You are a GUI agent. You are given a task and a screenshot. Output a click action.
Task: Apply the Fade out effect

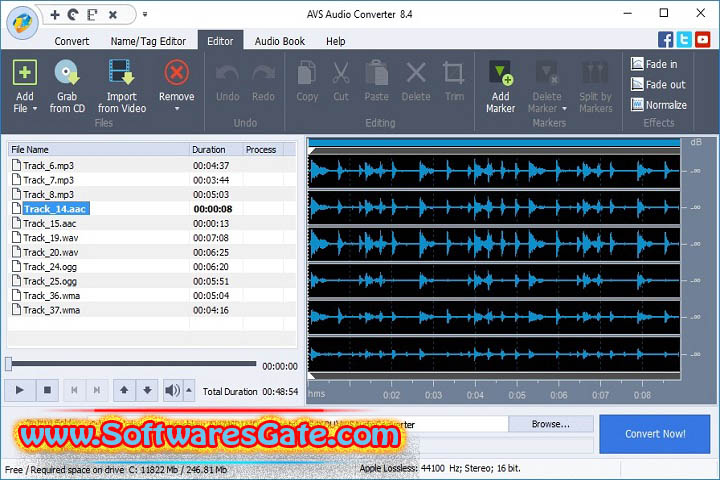658,85
